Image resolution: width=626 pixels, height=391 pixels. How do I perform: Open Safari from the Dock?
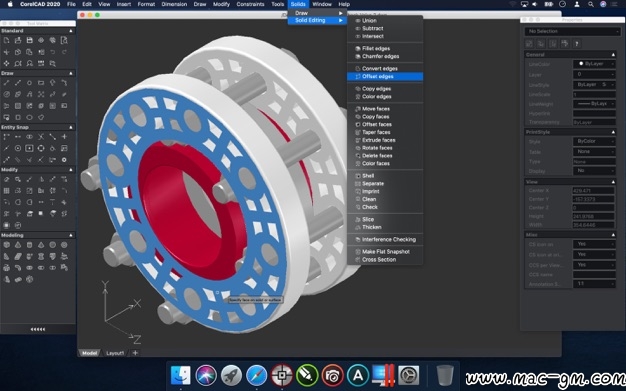(x=257, y=375)
